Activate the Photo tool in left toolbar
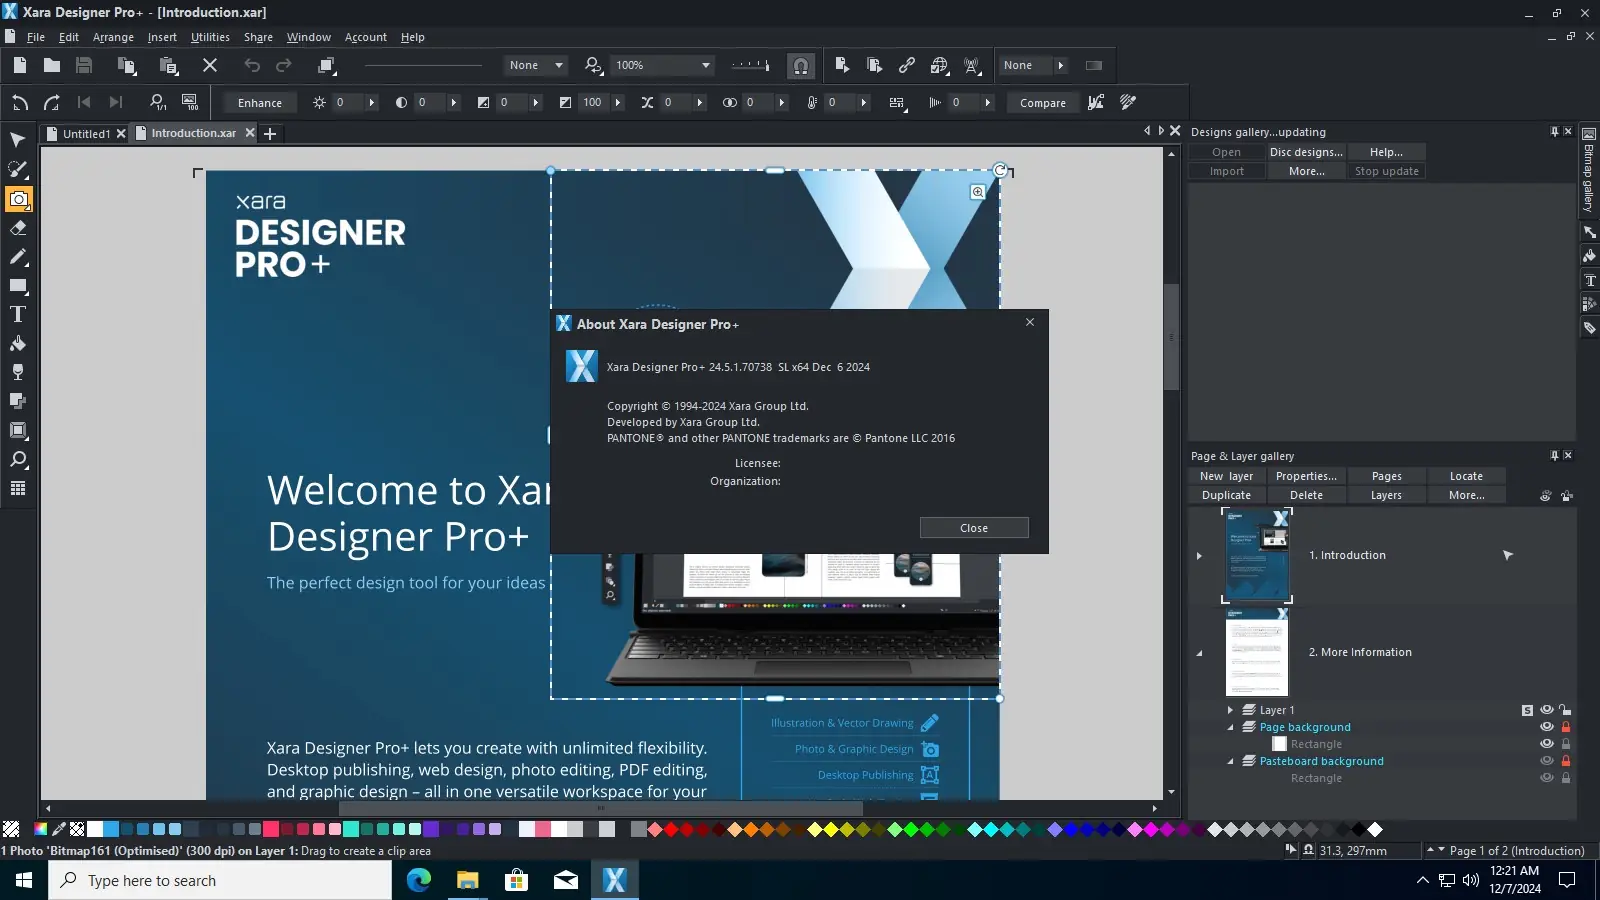This screenshot has height=900, width=1600. (x=18, y=199)
